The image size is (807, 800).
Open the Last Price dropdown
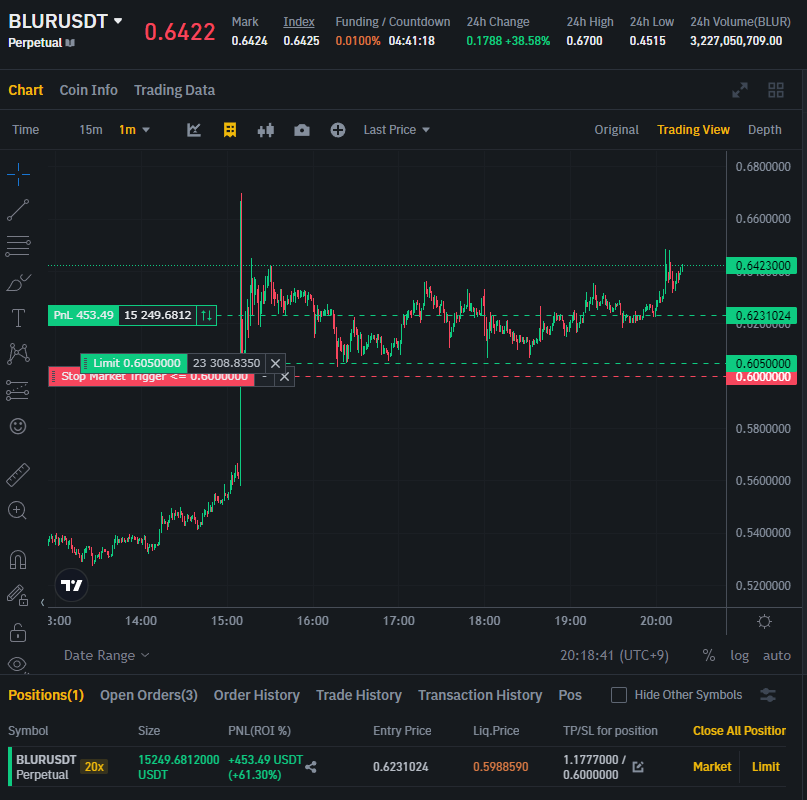(396, 130)
